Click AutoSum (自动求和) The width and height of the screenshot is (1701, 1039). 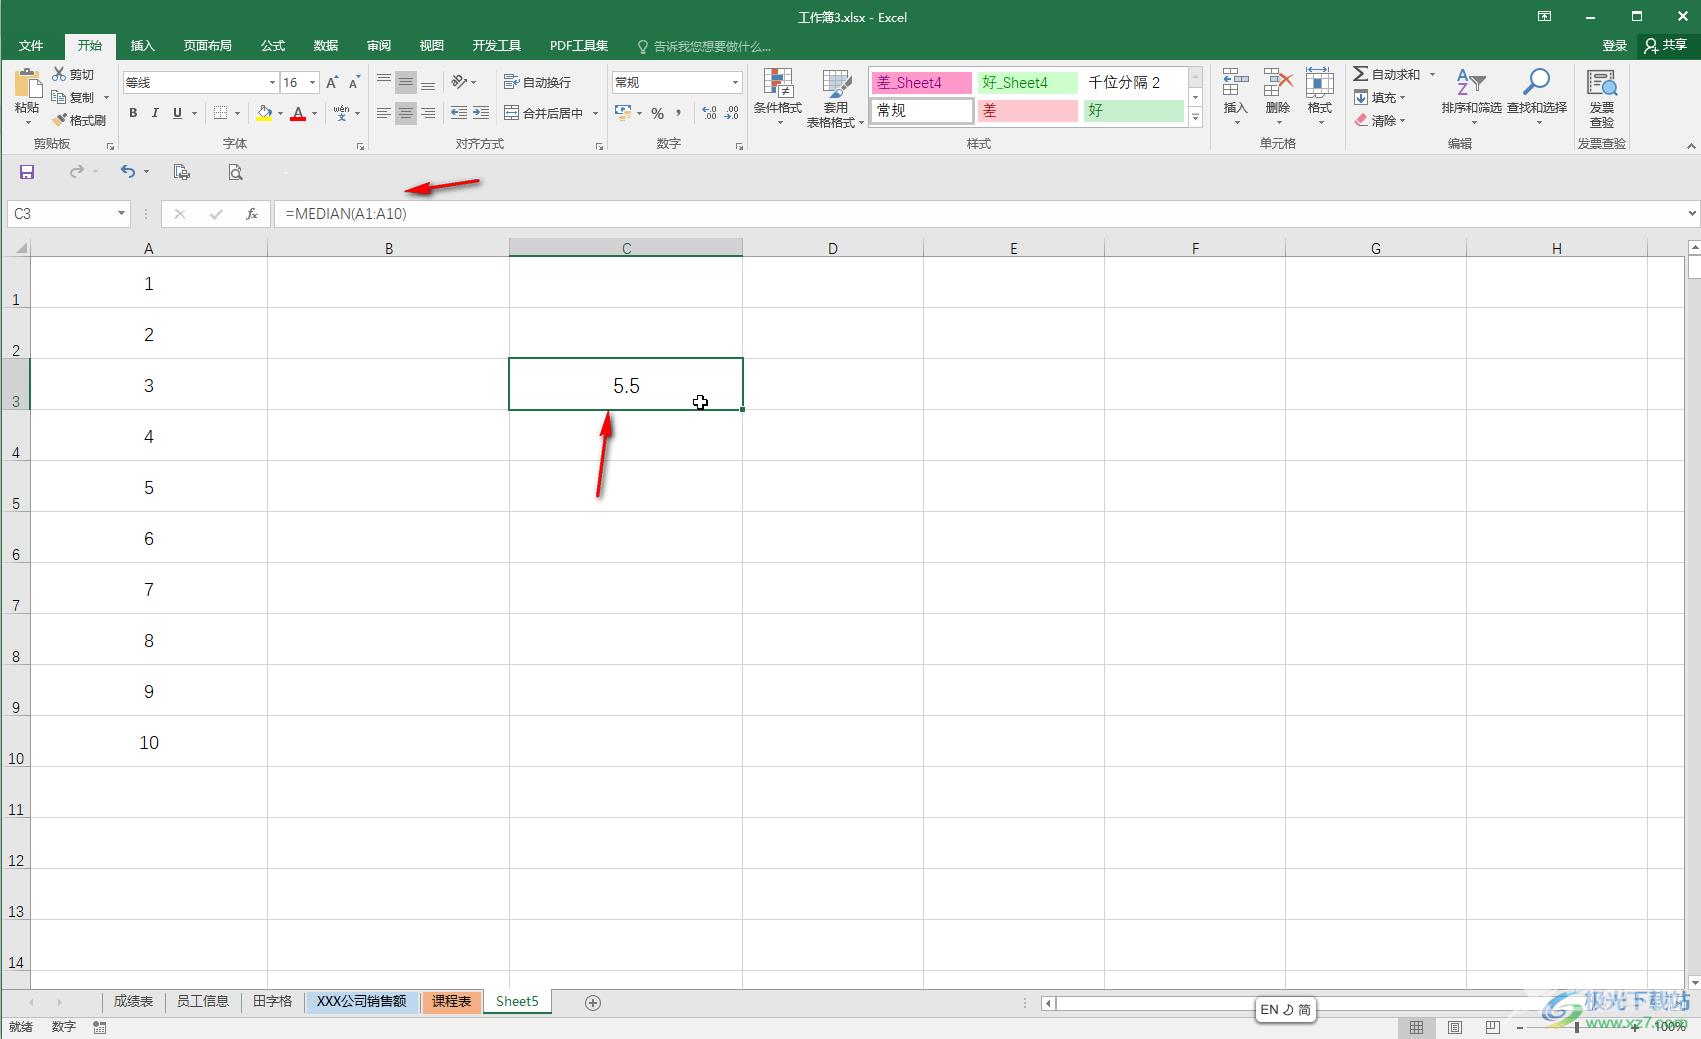pyautogui.click(x=1386, y=74)
